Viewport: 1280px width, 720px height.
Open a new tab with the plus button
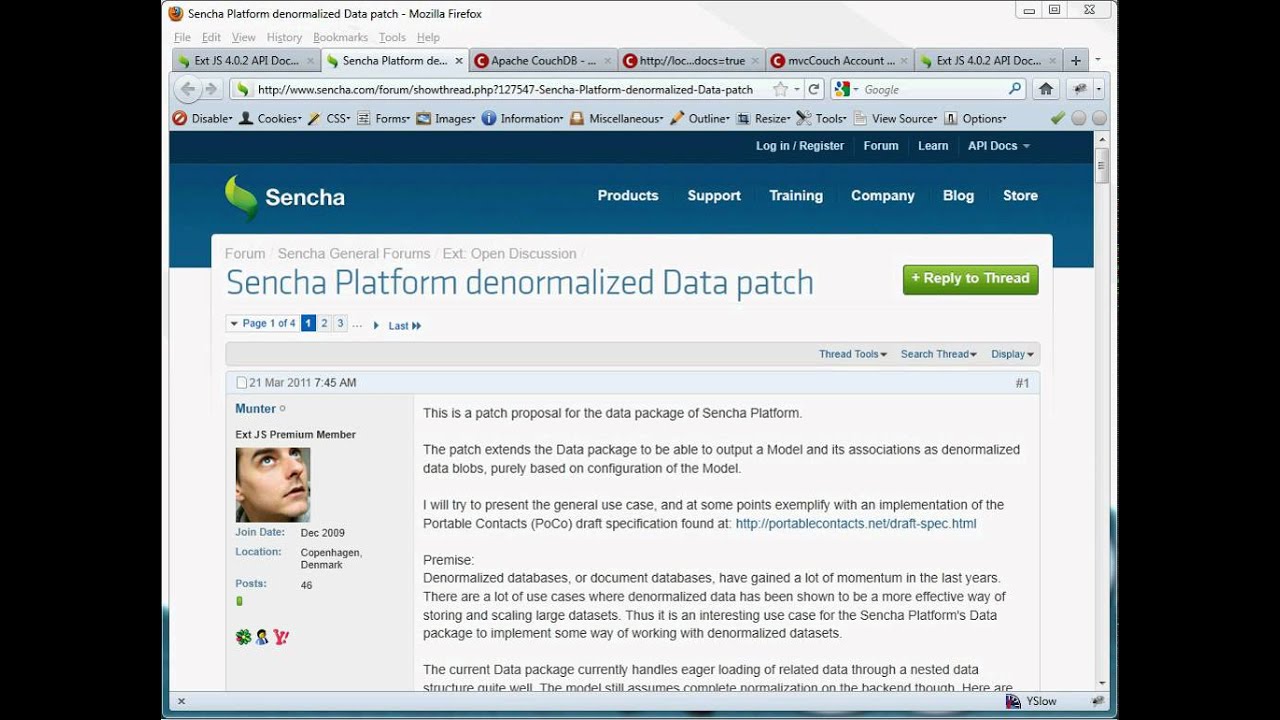point(1076,61)
